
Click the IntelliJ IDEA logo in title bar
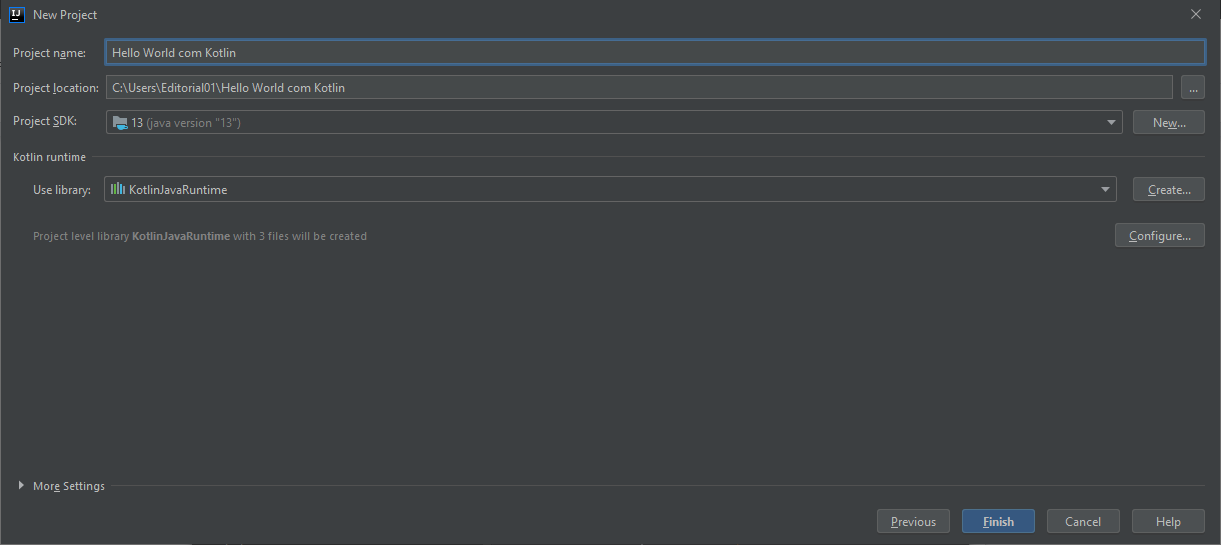click(x=16, y=15)
